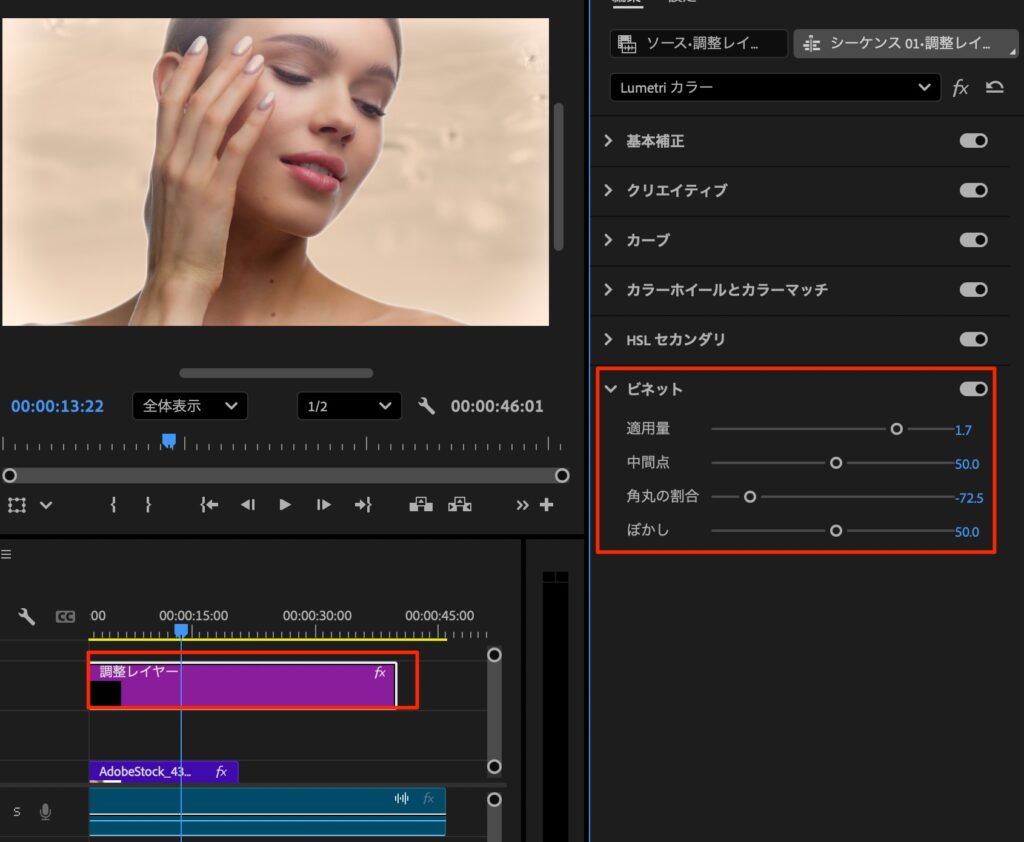1024x842 pixels.
Task: Disable the ビネット section toggle
Action: (x=973, y=389)
